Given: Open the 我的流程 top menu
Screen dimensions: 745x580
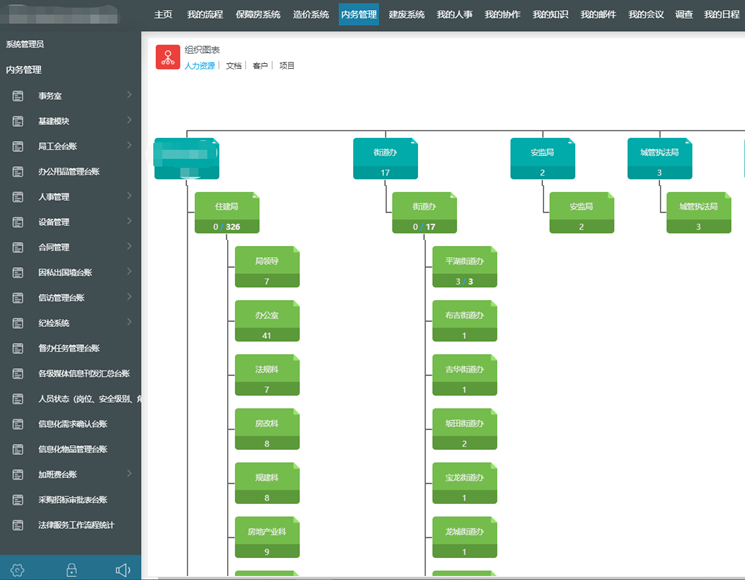Looking at the screenshot, I should [x=205, y=14].
